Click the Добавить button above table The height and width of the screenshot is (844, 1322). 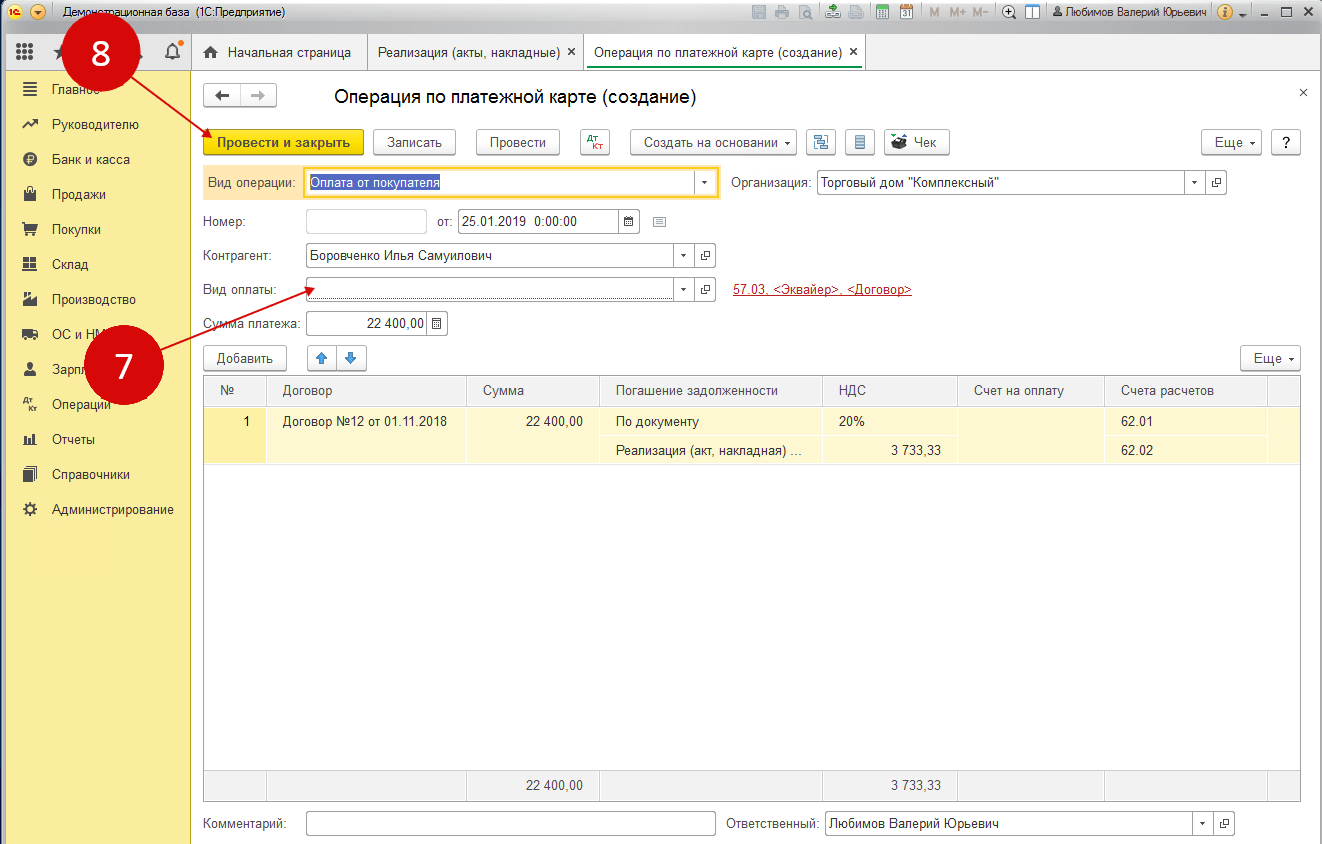click(244, 358)
